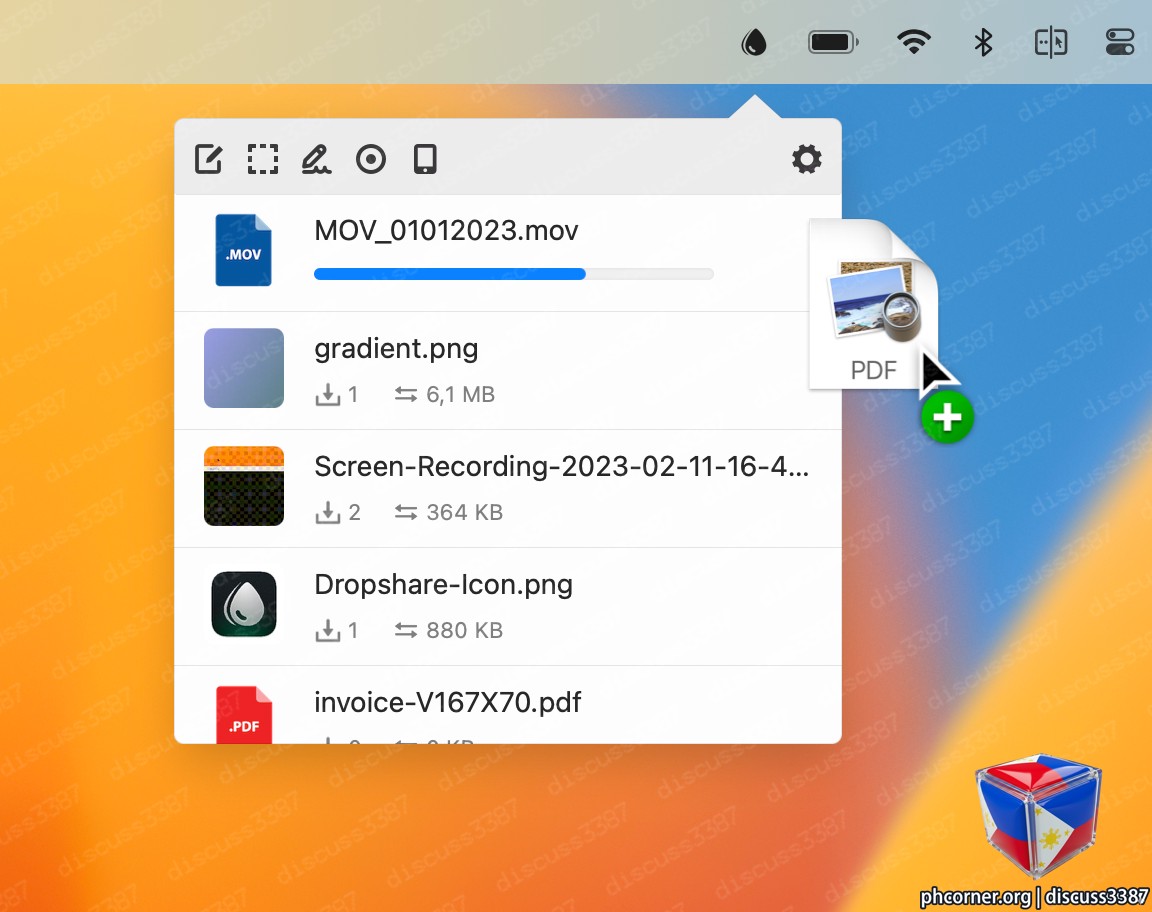Click the 880 KB size label

464,631
